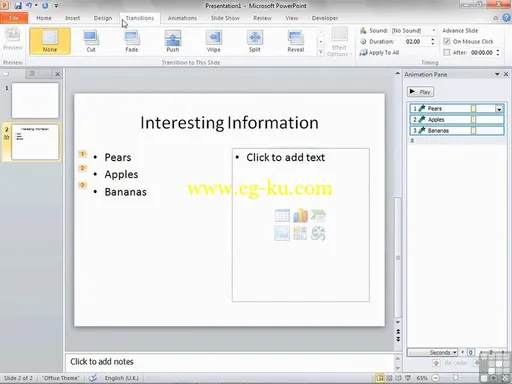Open the Review ribbon tab
Image resolution: width=512 pixels, height=384 pixels.
262,18
